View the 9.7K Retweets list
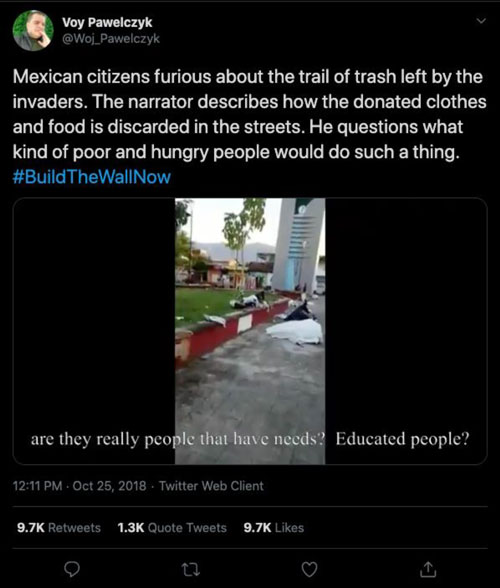The image size is (500, 588). [59, 528]
